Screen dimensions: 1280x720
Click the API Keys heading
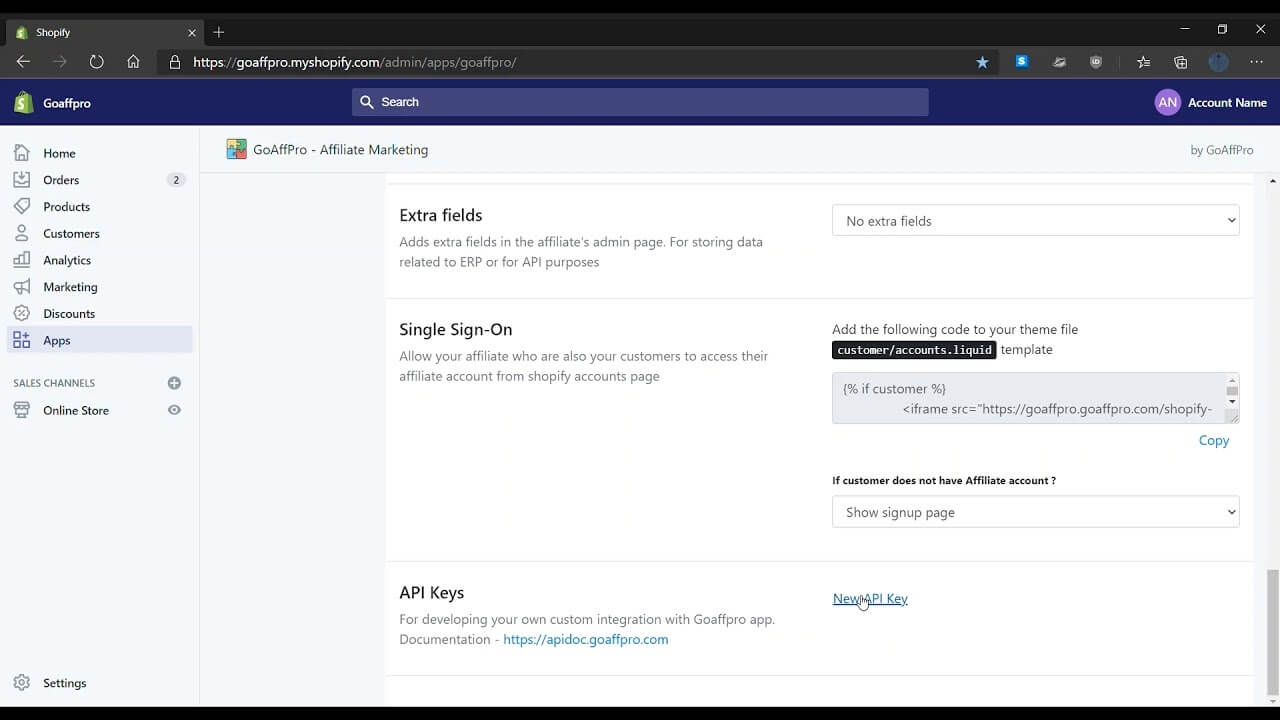(x=431, y=592)
